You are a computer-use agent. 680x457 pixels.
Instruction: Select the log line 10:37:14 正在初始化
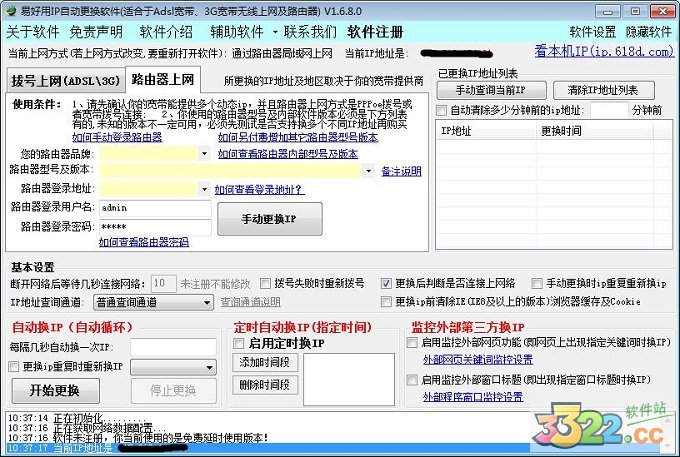coord(77,418)
